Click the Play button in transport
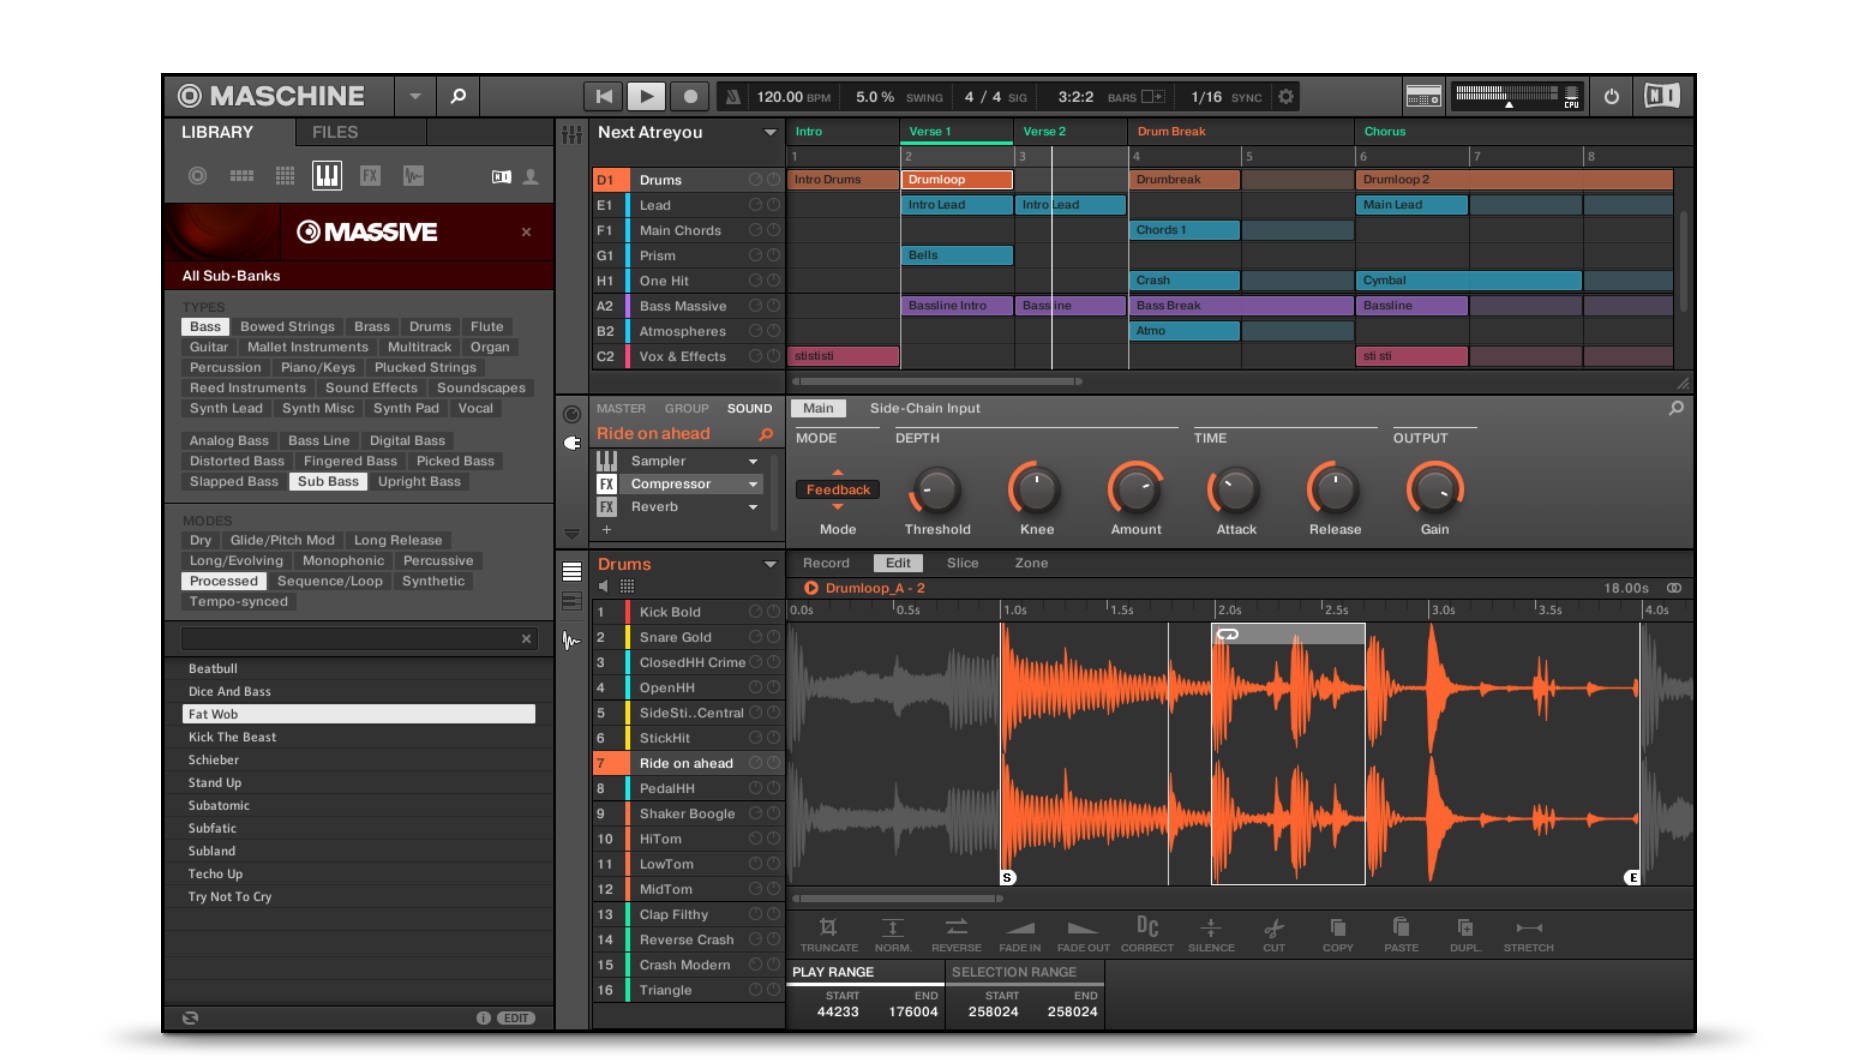Image resolution: width=1860 pixels, height=1060 pixels. tap(646, 96)
